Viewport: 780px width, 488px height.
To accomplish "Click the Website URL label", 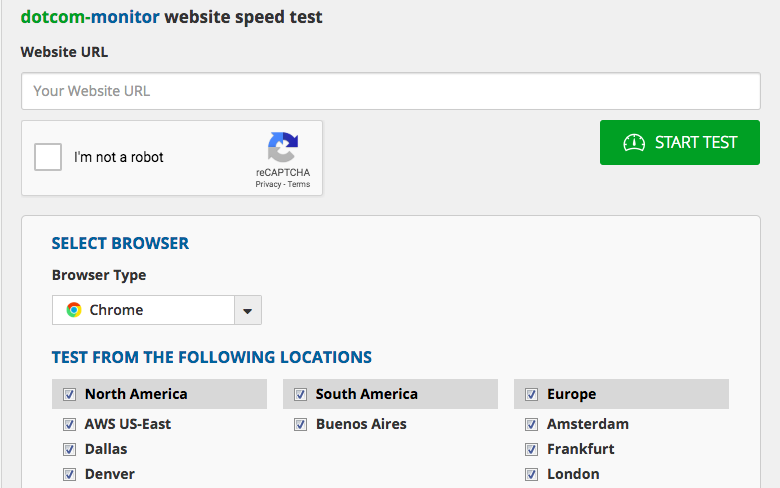I will (64, 52).
